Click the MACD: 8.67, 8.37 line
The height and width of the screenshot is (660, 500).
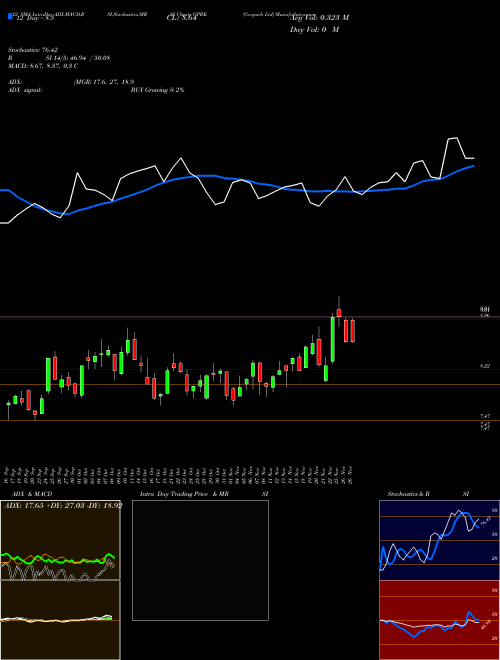(43, 66)
